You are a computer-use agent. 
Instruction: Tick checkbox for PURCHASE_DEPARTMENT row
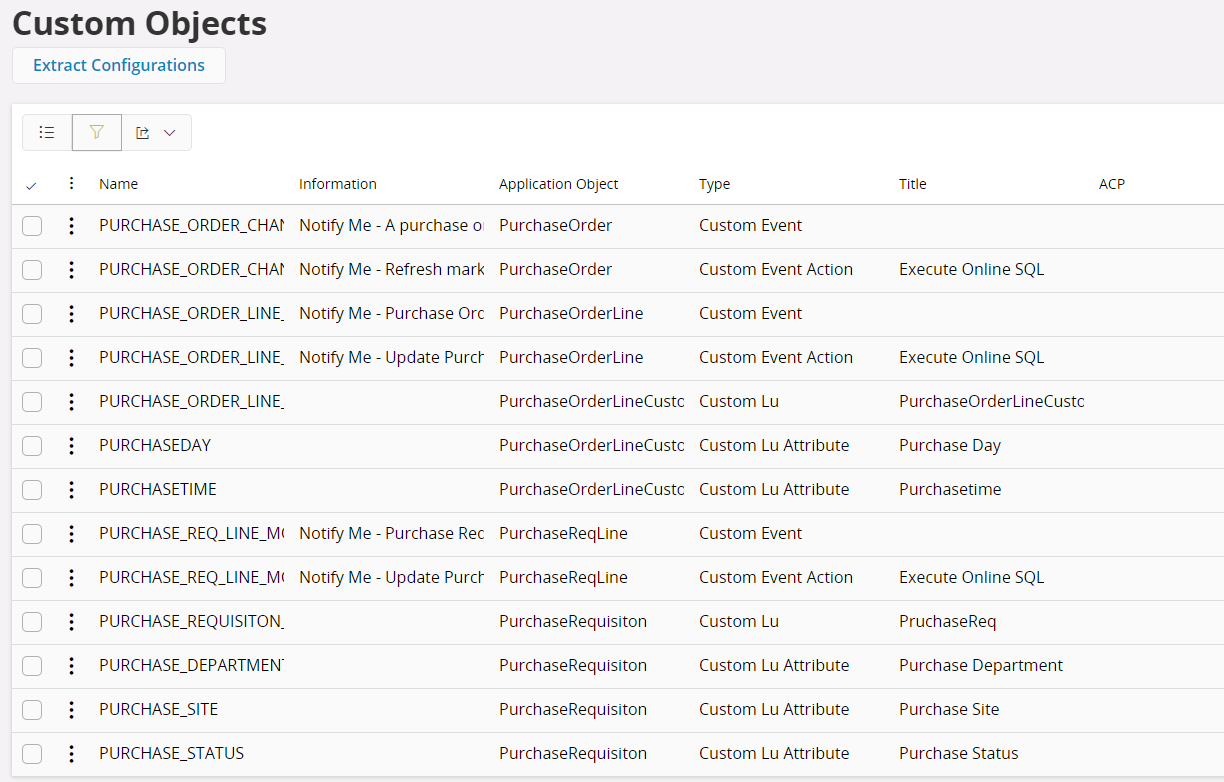pyautogui.click(x=32, y=666)
